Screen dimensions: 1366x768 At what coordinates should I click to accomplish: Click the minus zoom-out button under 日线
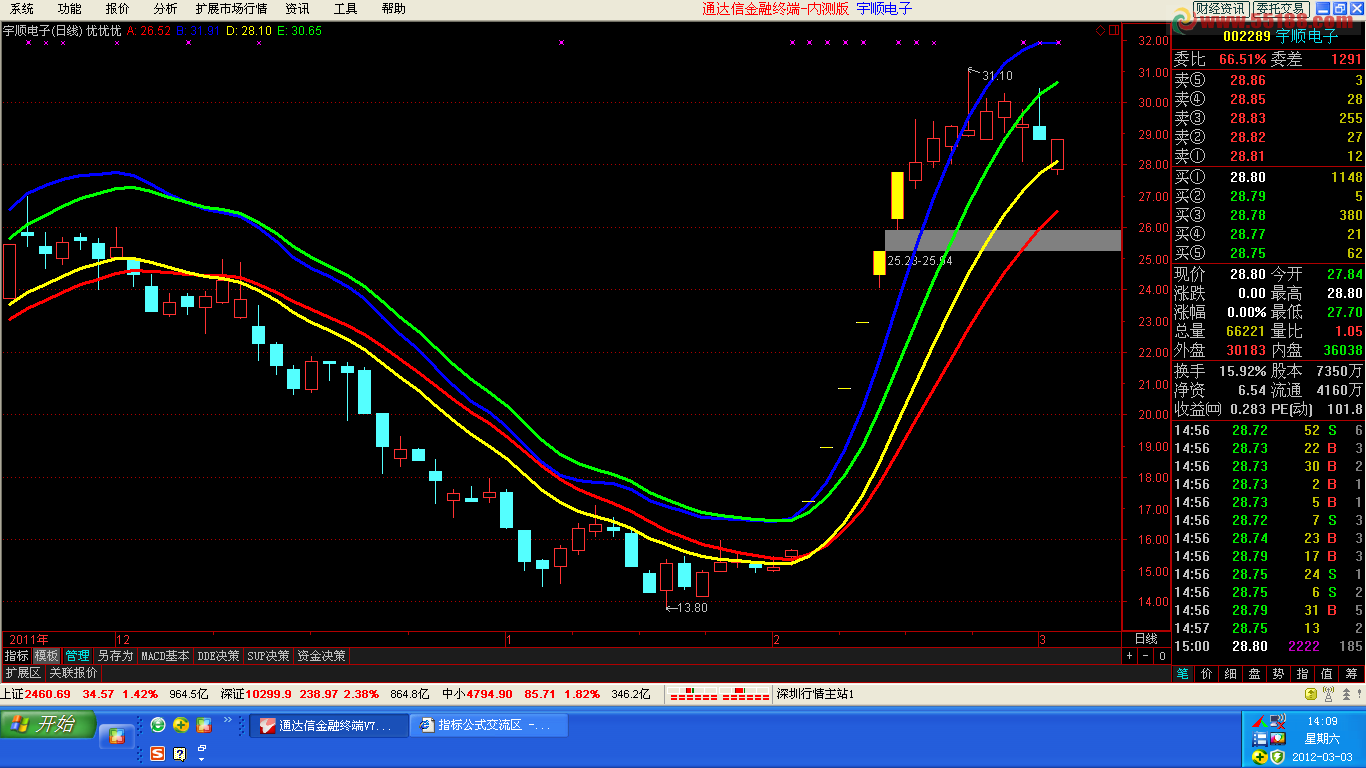pyautogui.click(x=1145, y=656)
